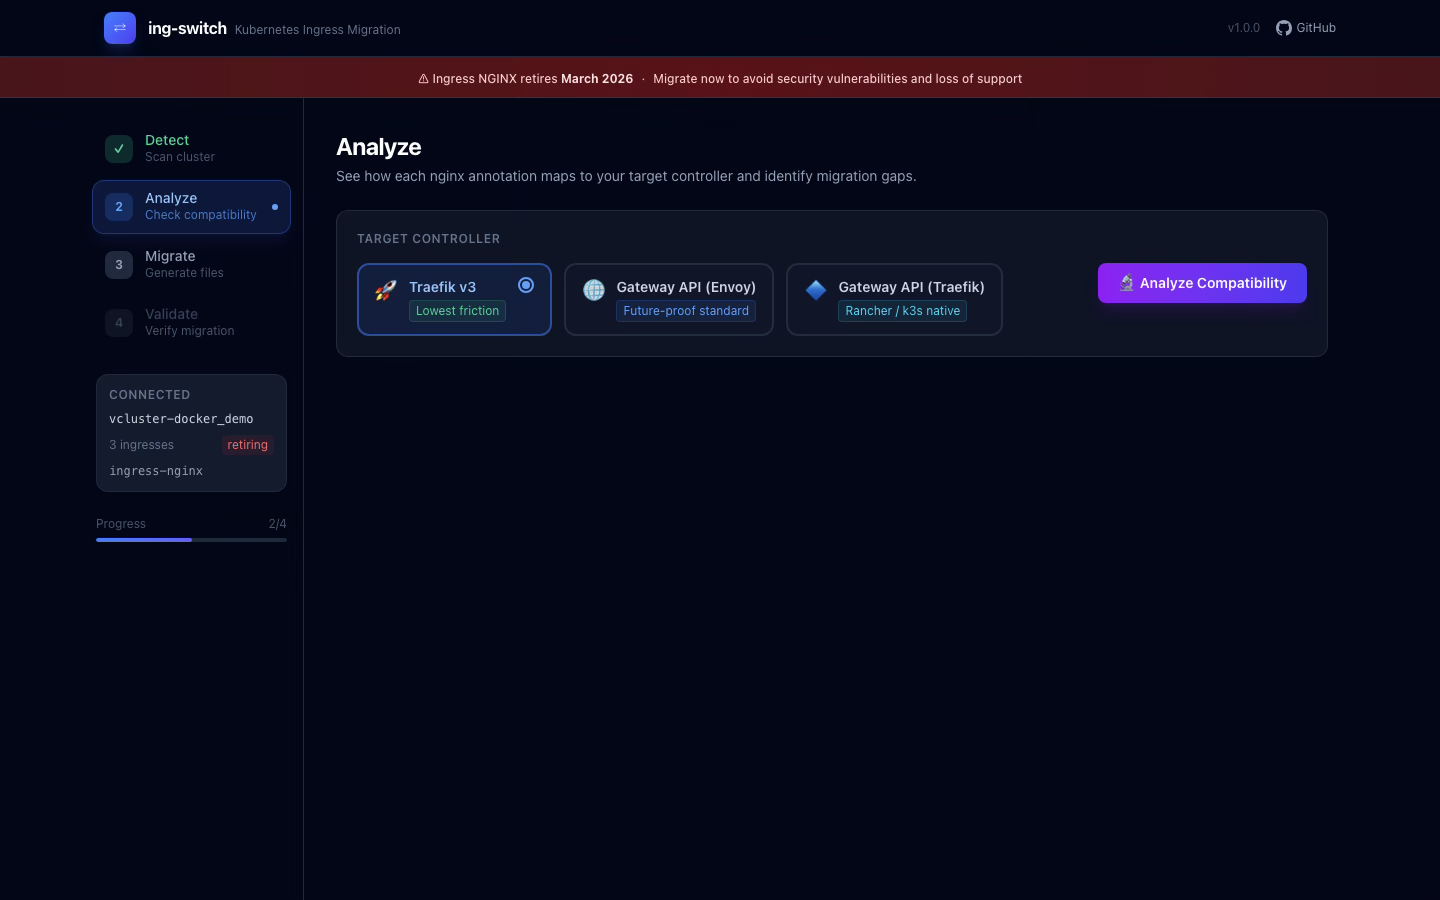Go to the Detect step
Image resolution: width=1440 pixels, height=900 pixels.
(192, 149)
